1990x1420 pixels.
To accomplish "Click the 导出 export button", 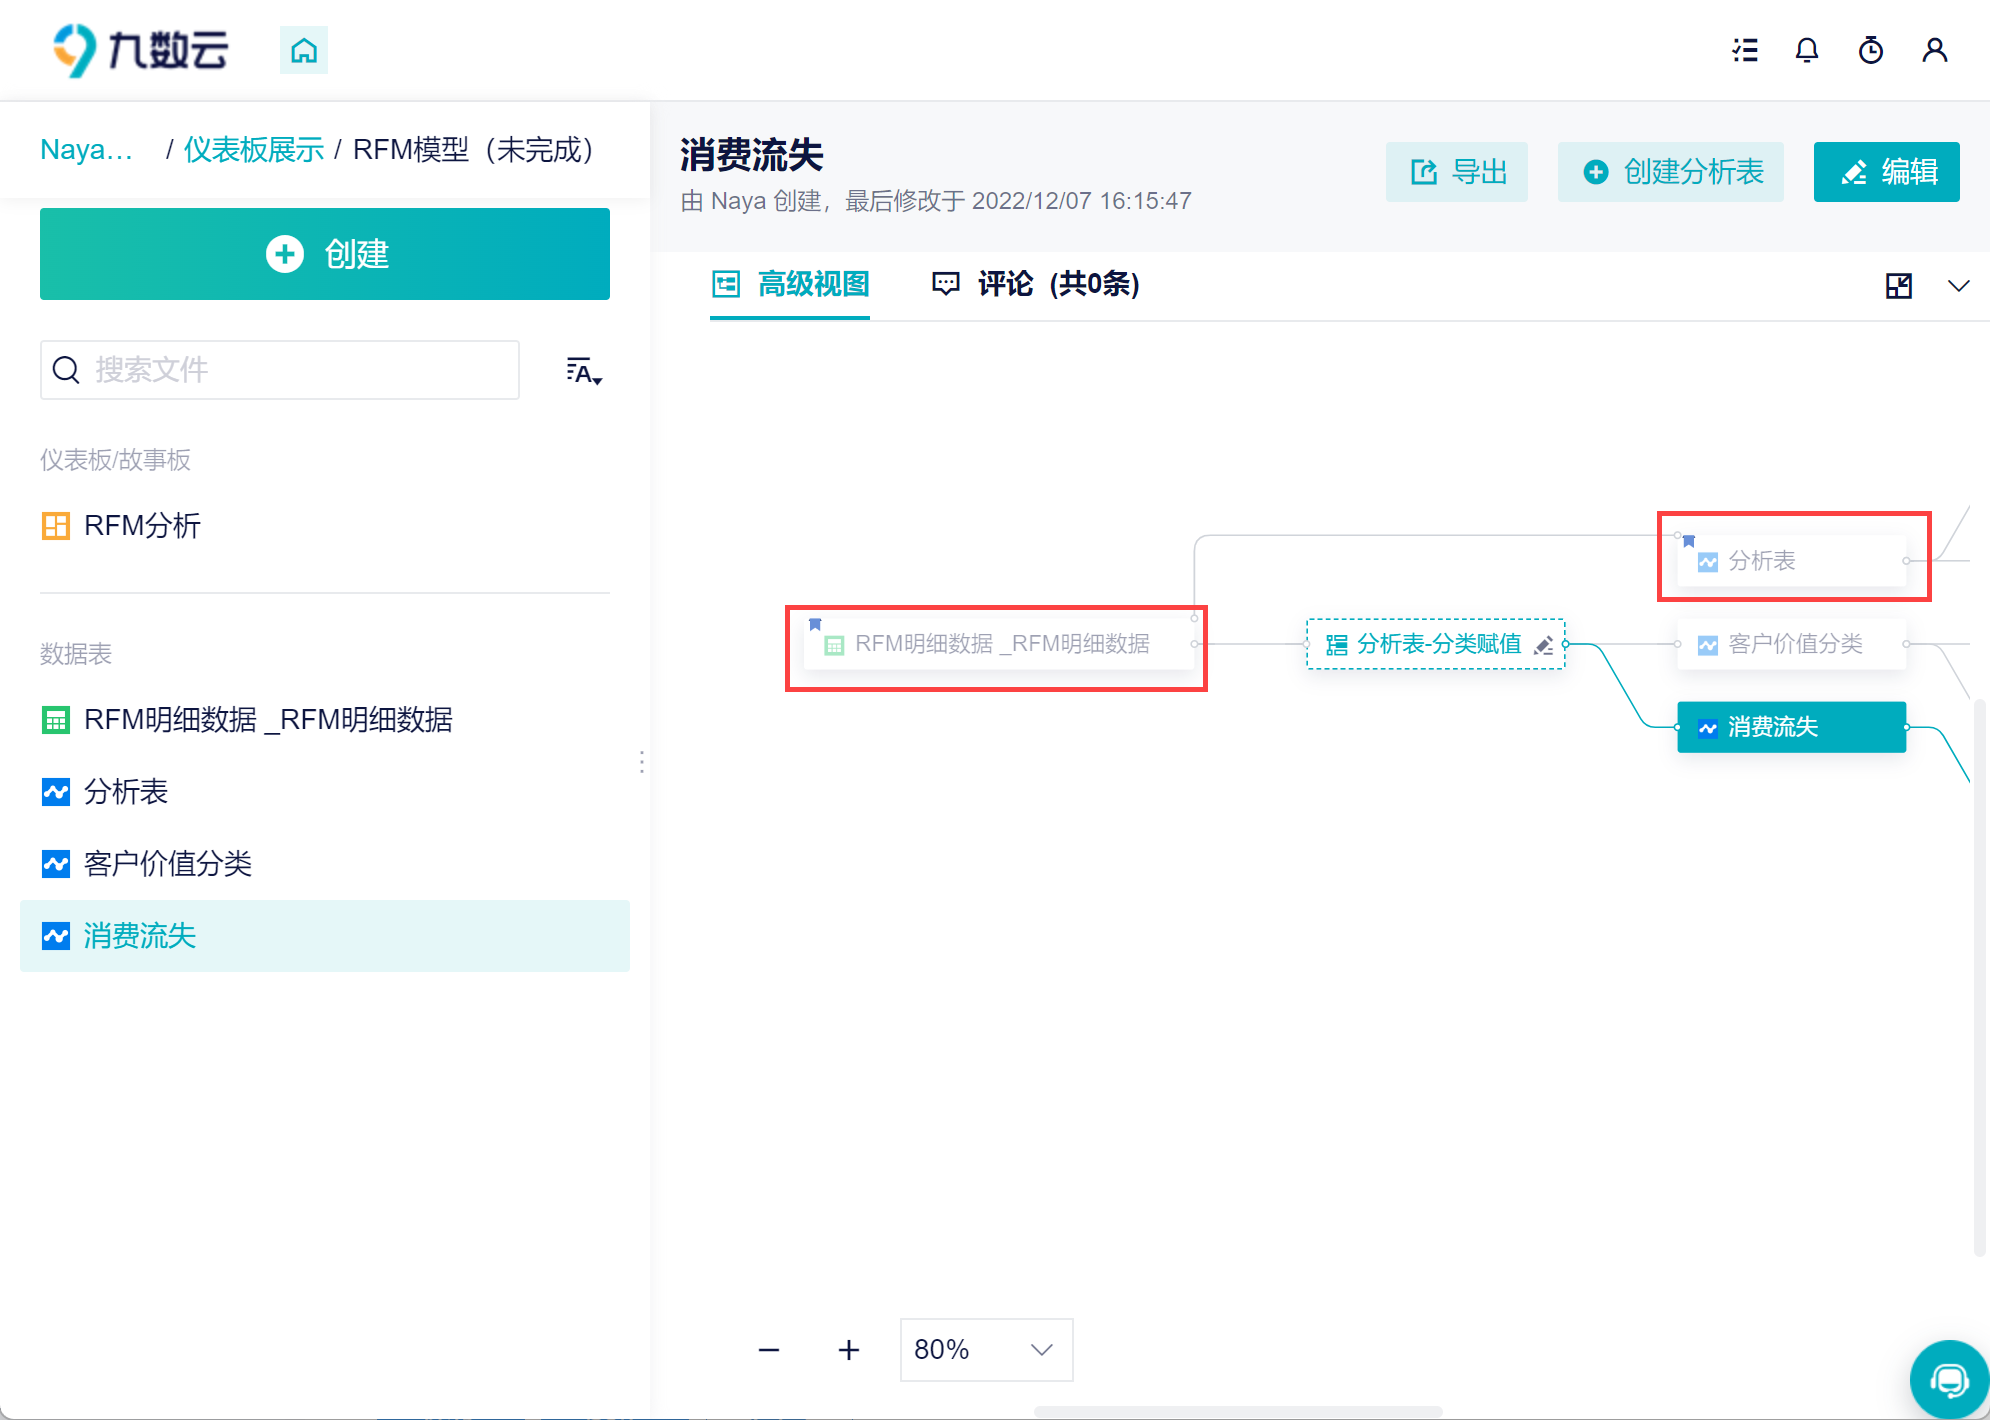I will coord(1456,172).
